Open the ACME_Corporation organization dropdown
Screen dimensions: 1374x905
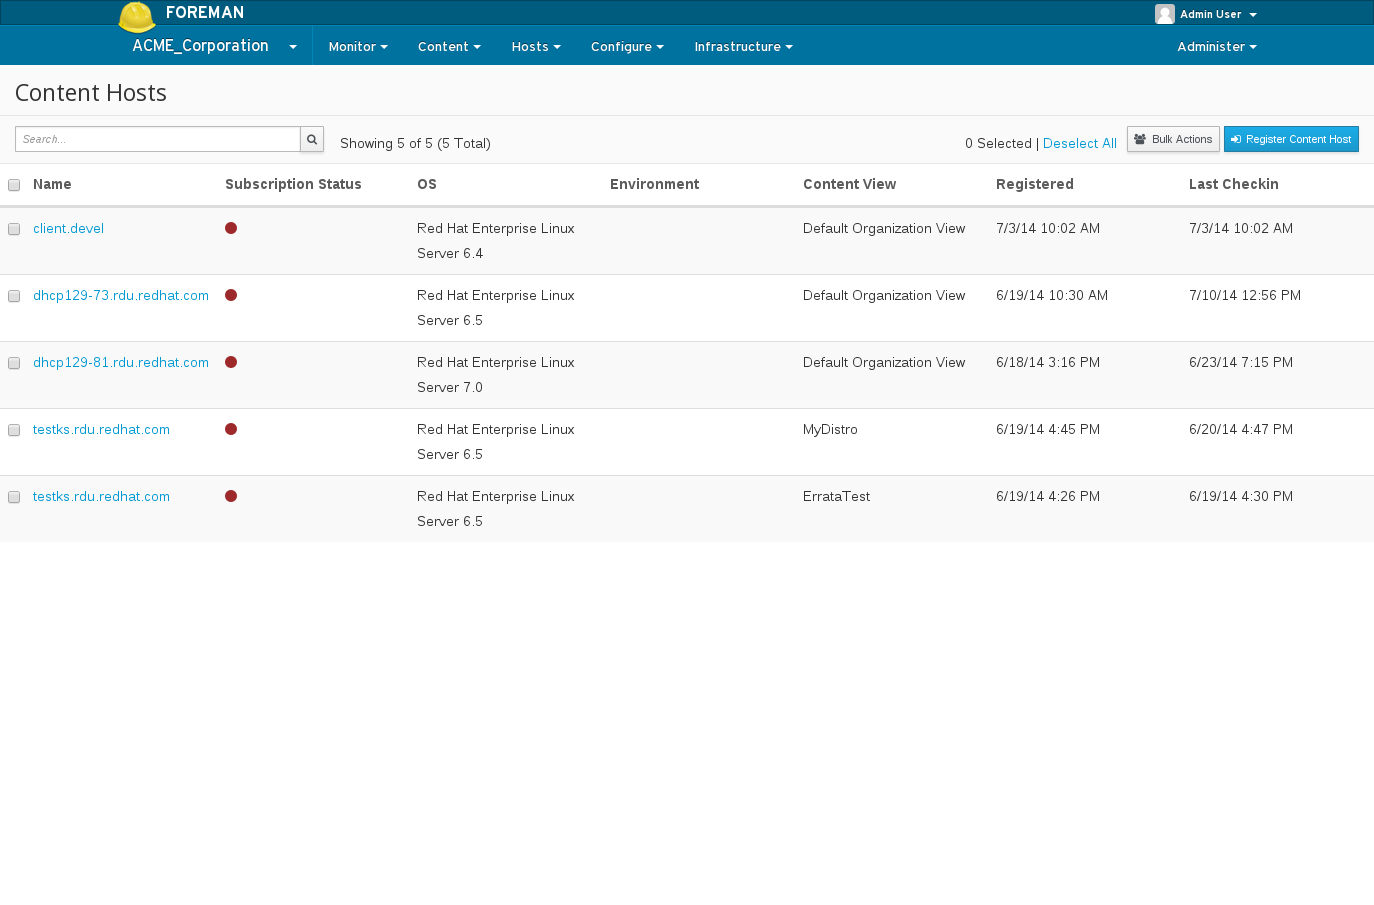point(214,46)
